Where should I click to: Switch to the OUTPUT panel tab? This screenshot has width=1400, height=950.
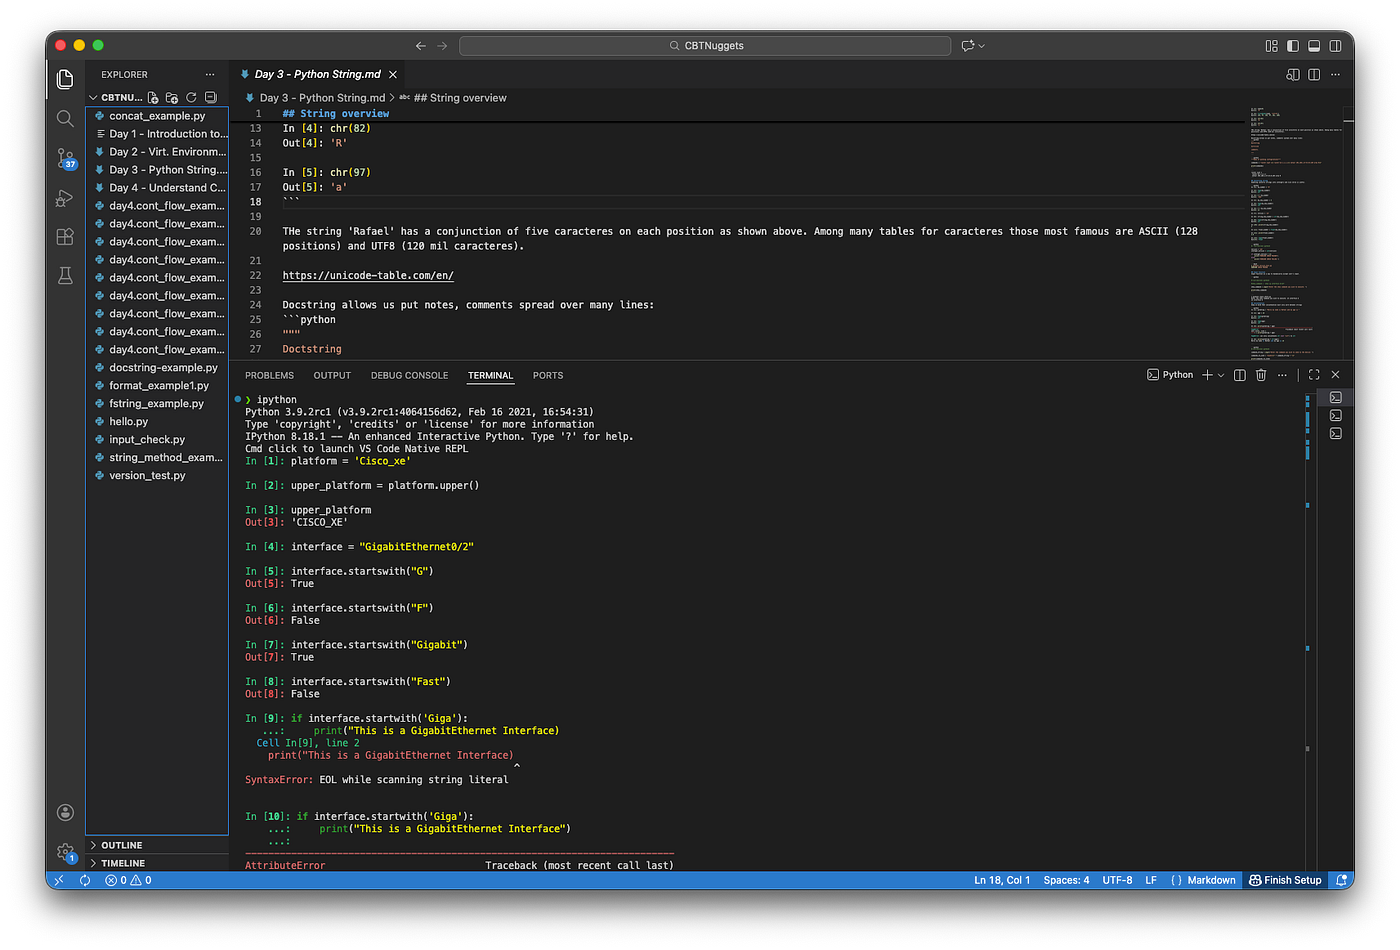coord(332,376)
